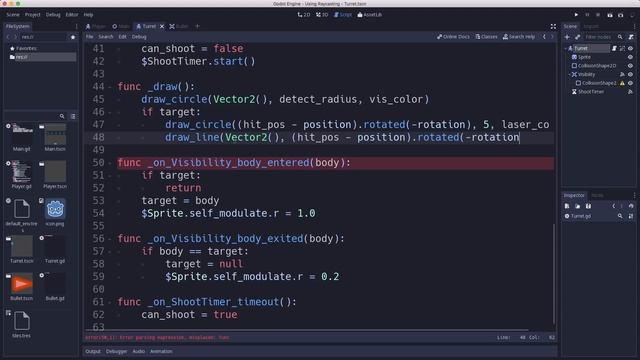Viewport: 640px width, 360px height.
Task: Toggle favorite for res:// path
Action: (73, 37)
